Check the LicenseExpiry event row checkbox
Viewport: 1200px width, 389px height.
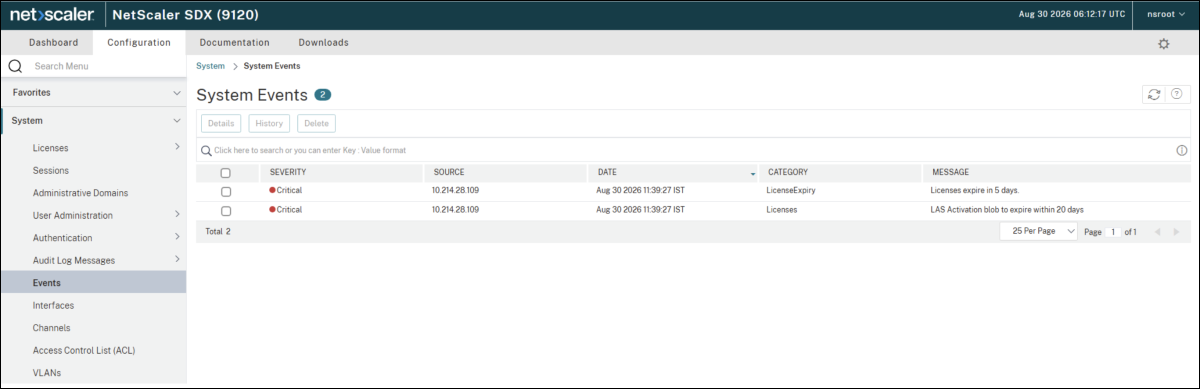point(226,191)
